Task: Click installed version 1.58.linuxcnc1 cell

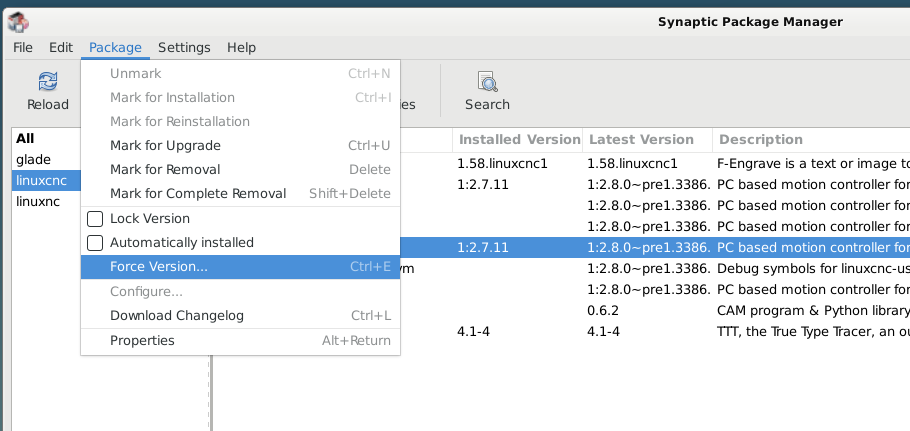Action: point(503,164)
